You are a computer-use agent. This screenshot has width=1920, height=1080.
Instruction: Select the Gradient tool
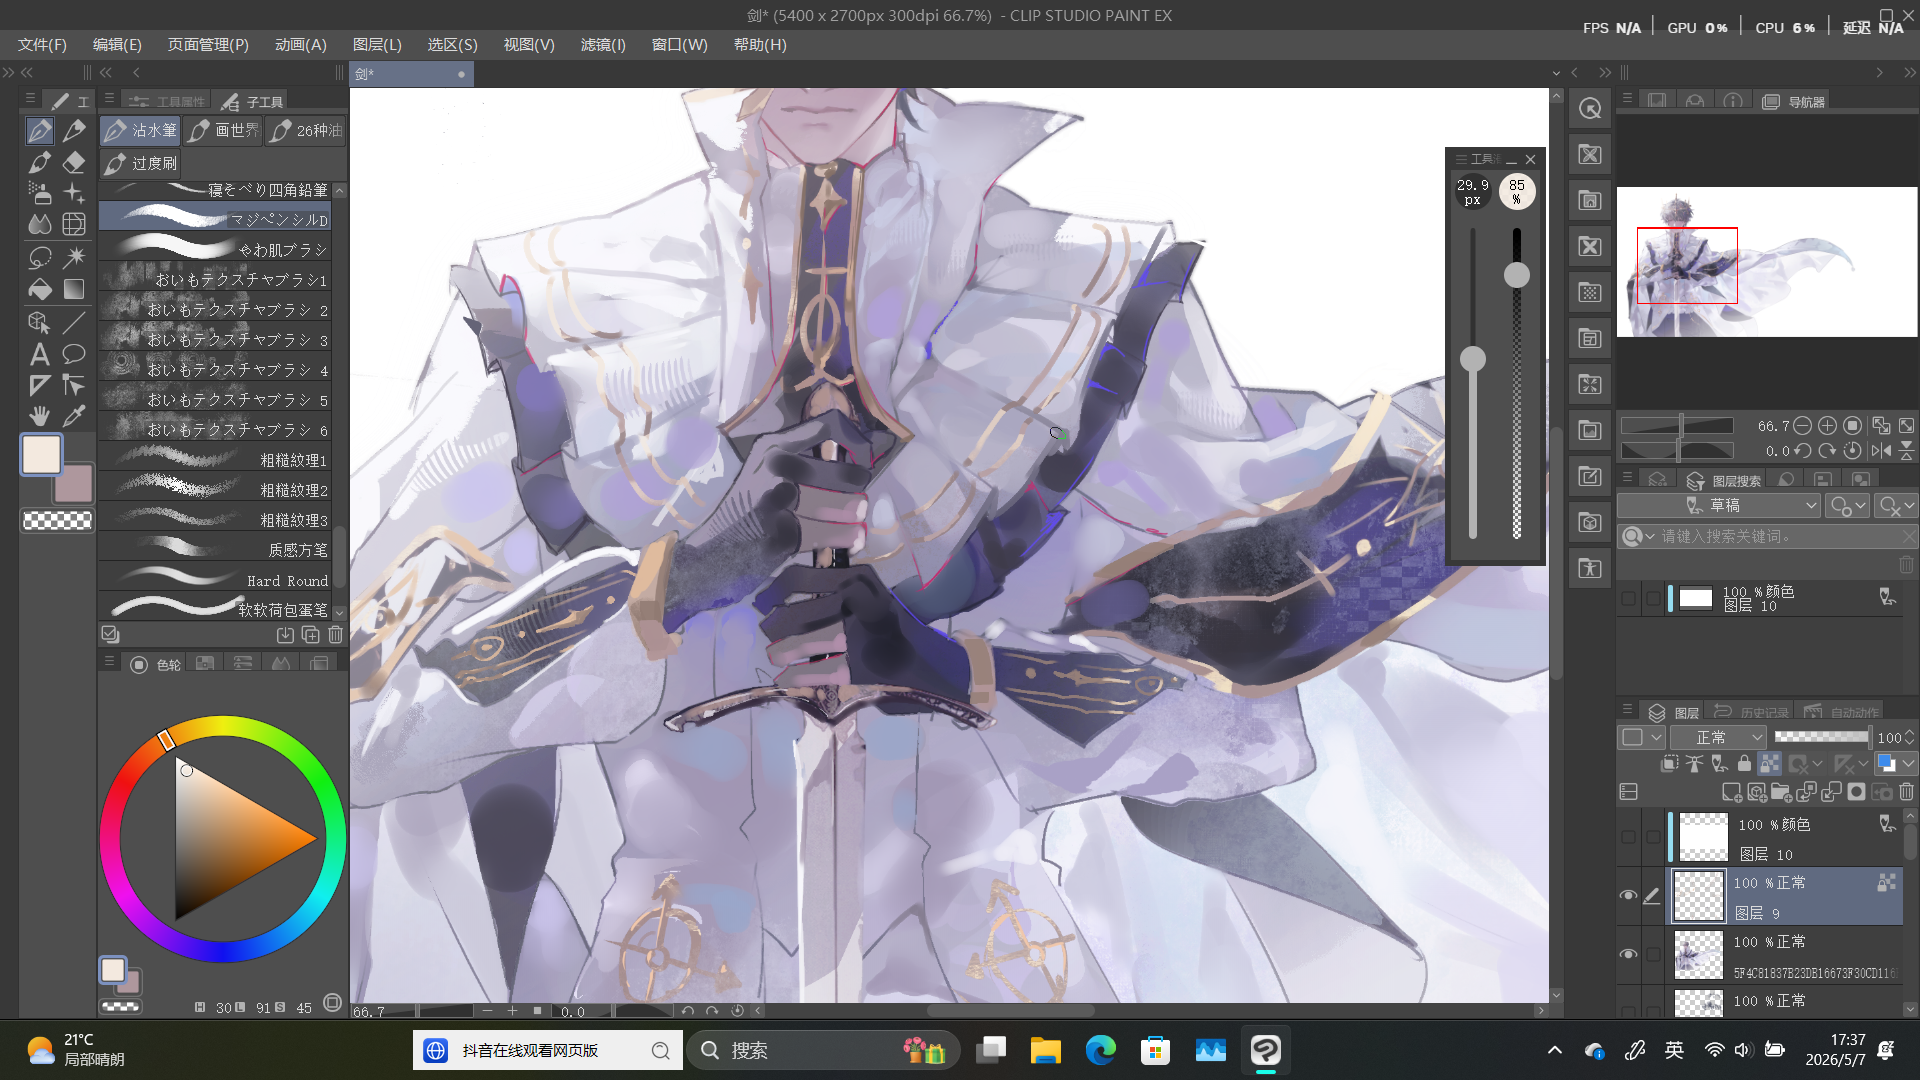(74, 289)
